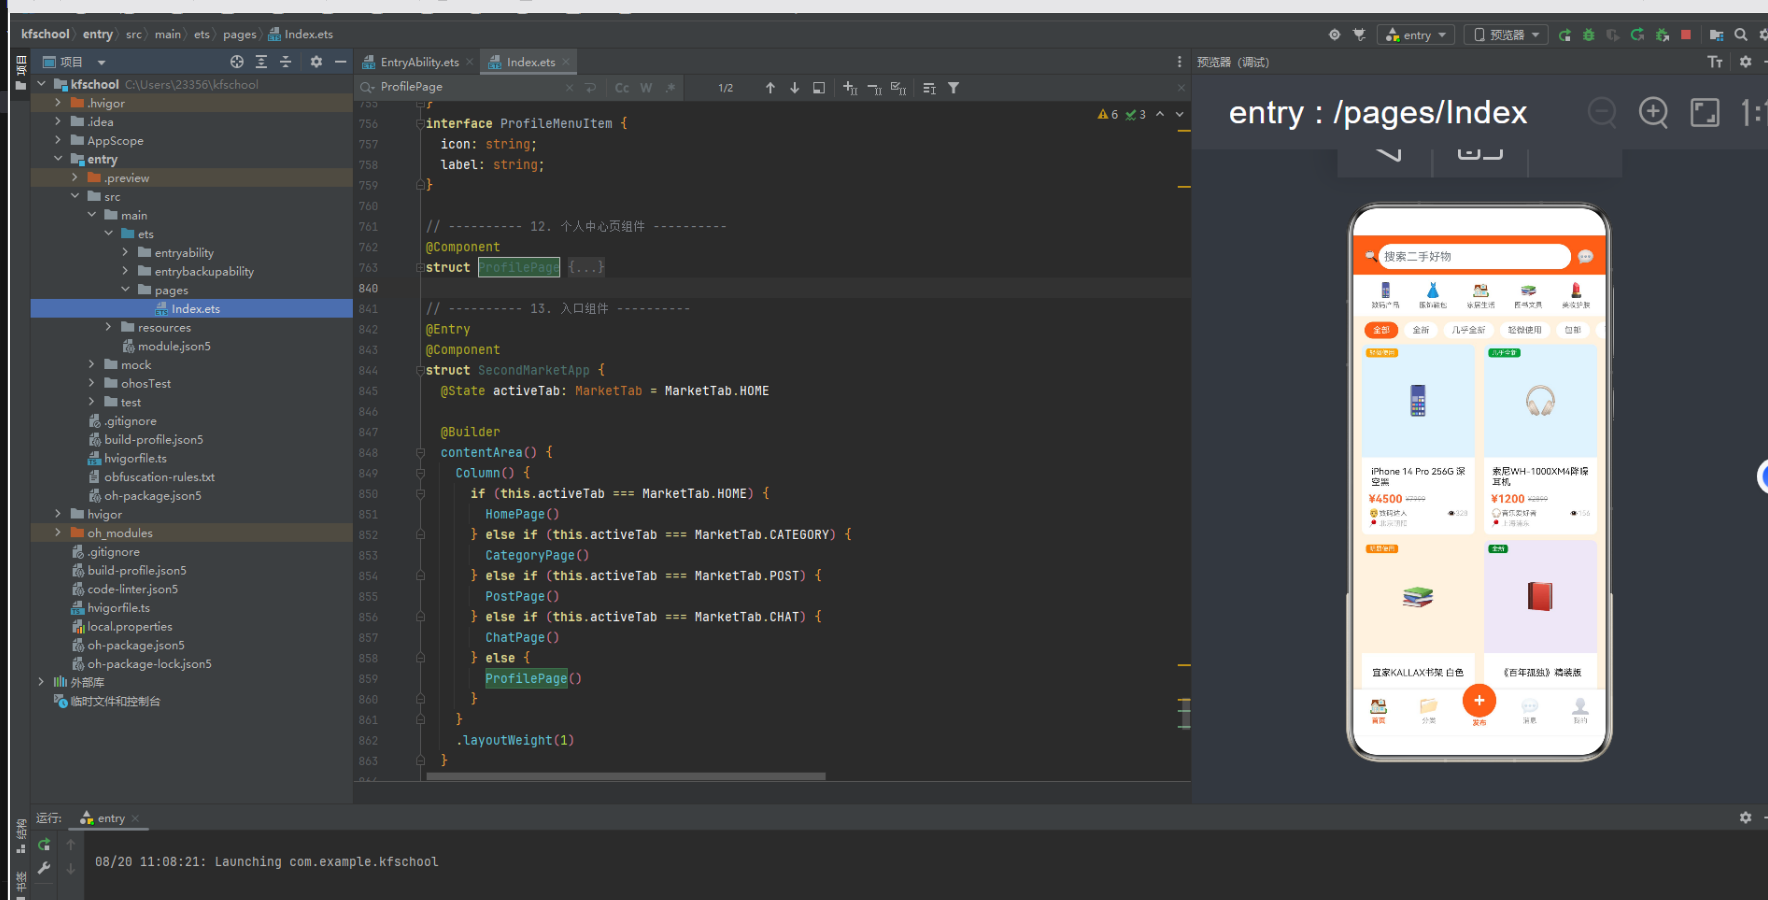Click the attach debugger to process icon
The width and height of the screenshot is (1768, 900).
(1662, 35)
